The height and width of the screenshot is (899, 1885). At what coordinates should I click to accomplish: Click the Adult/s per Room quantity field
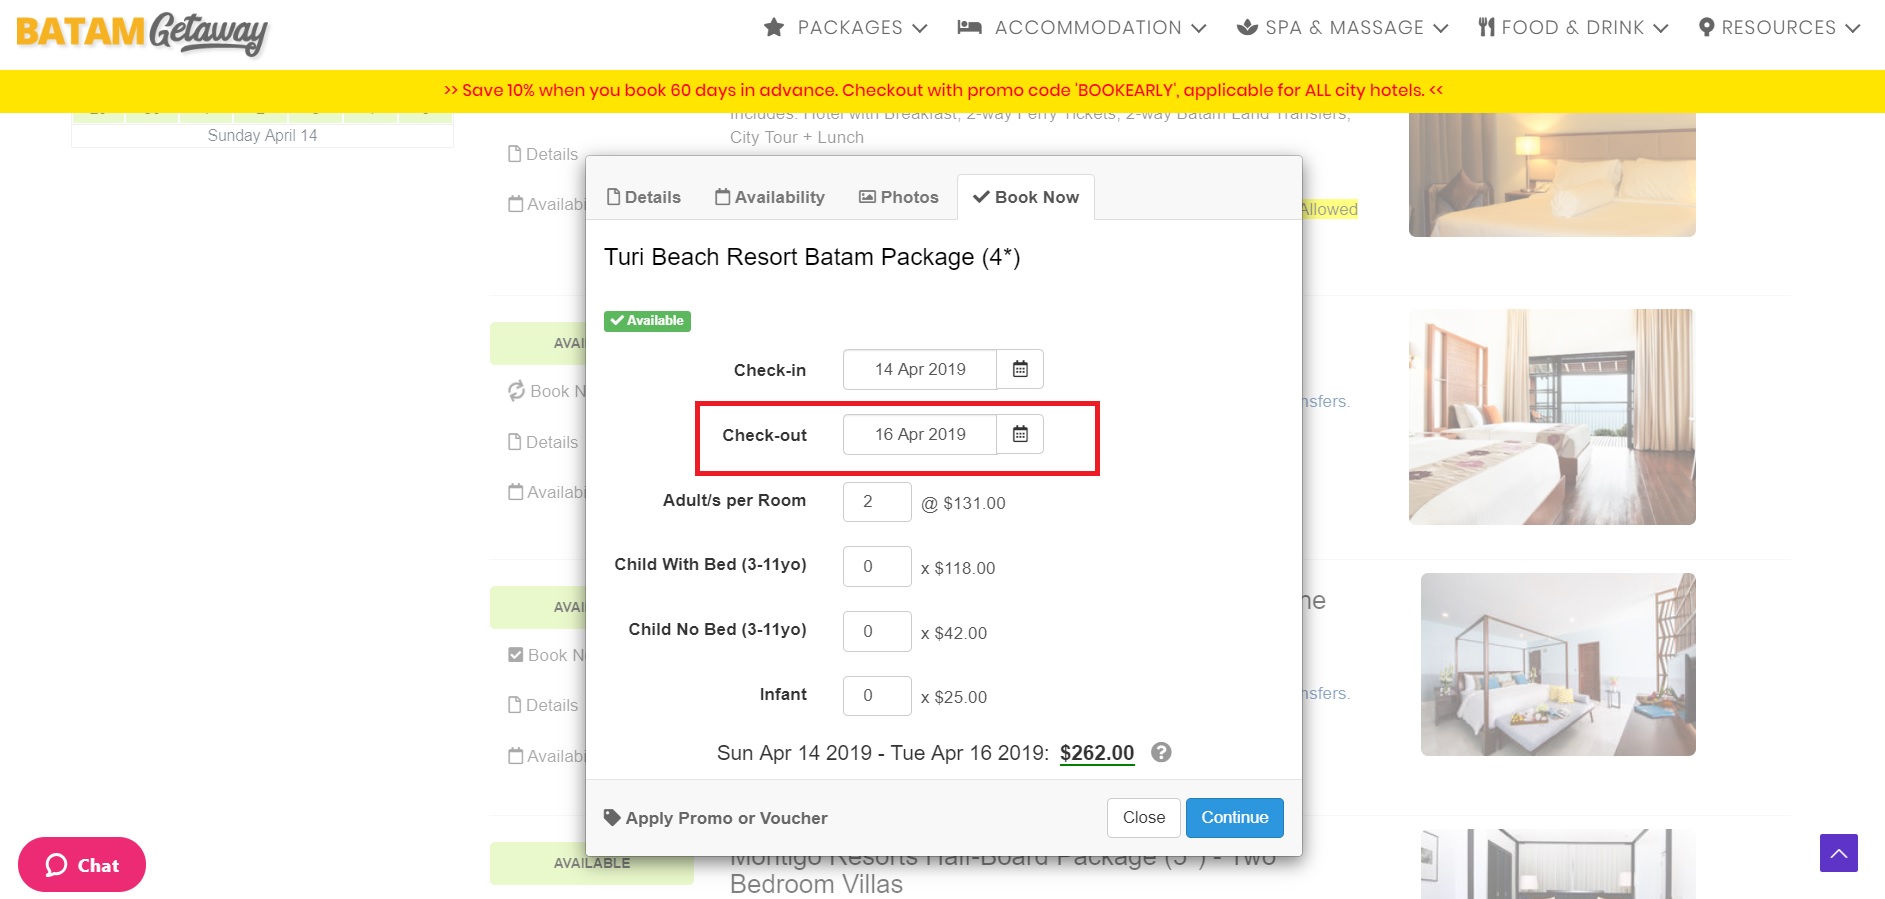(x=877, y=501)
